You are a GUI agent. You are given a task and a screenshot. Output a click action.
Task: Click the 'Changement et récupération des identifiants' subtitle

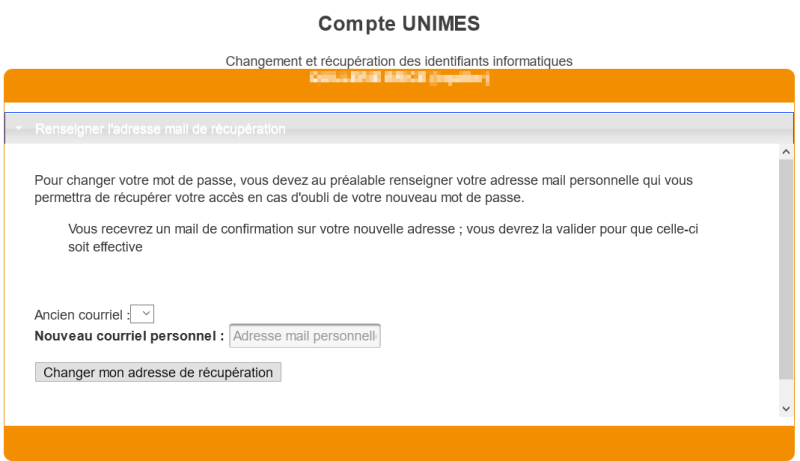tap(399, 61)
